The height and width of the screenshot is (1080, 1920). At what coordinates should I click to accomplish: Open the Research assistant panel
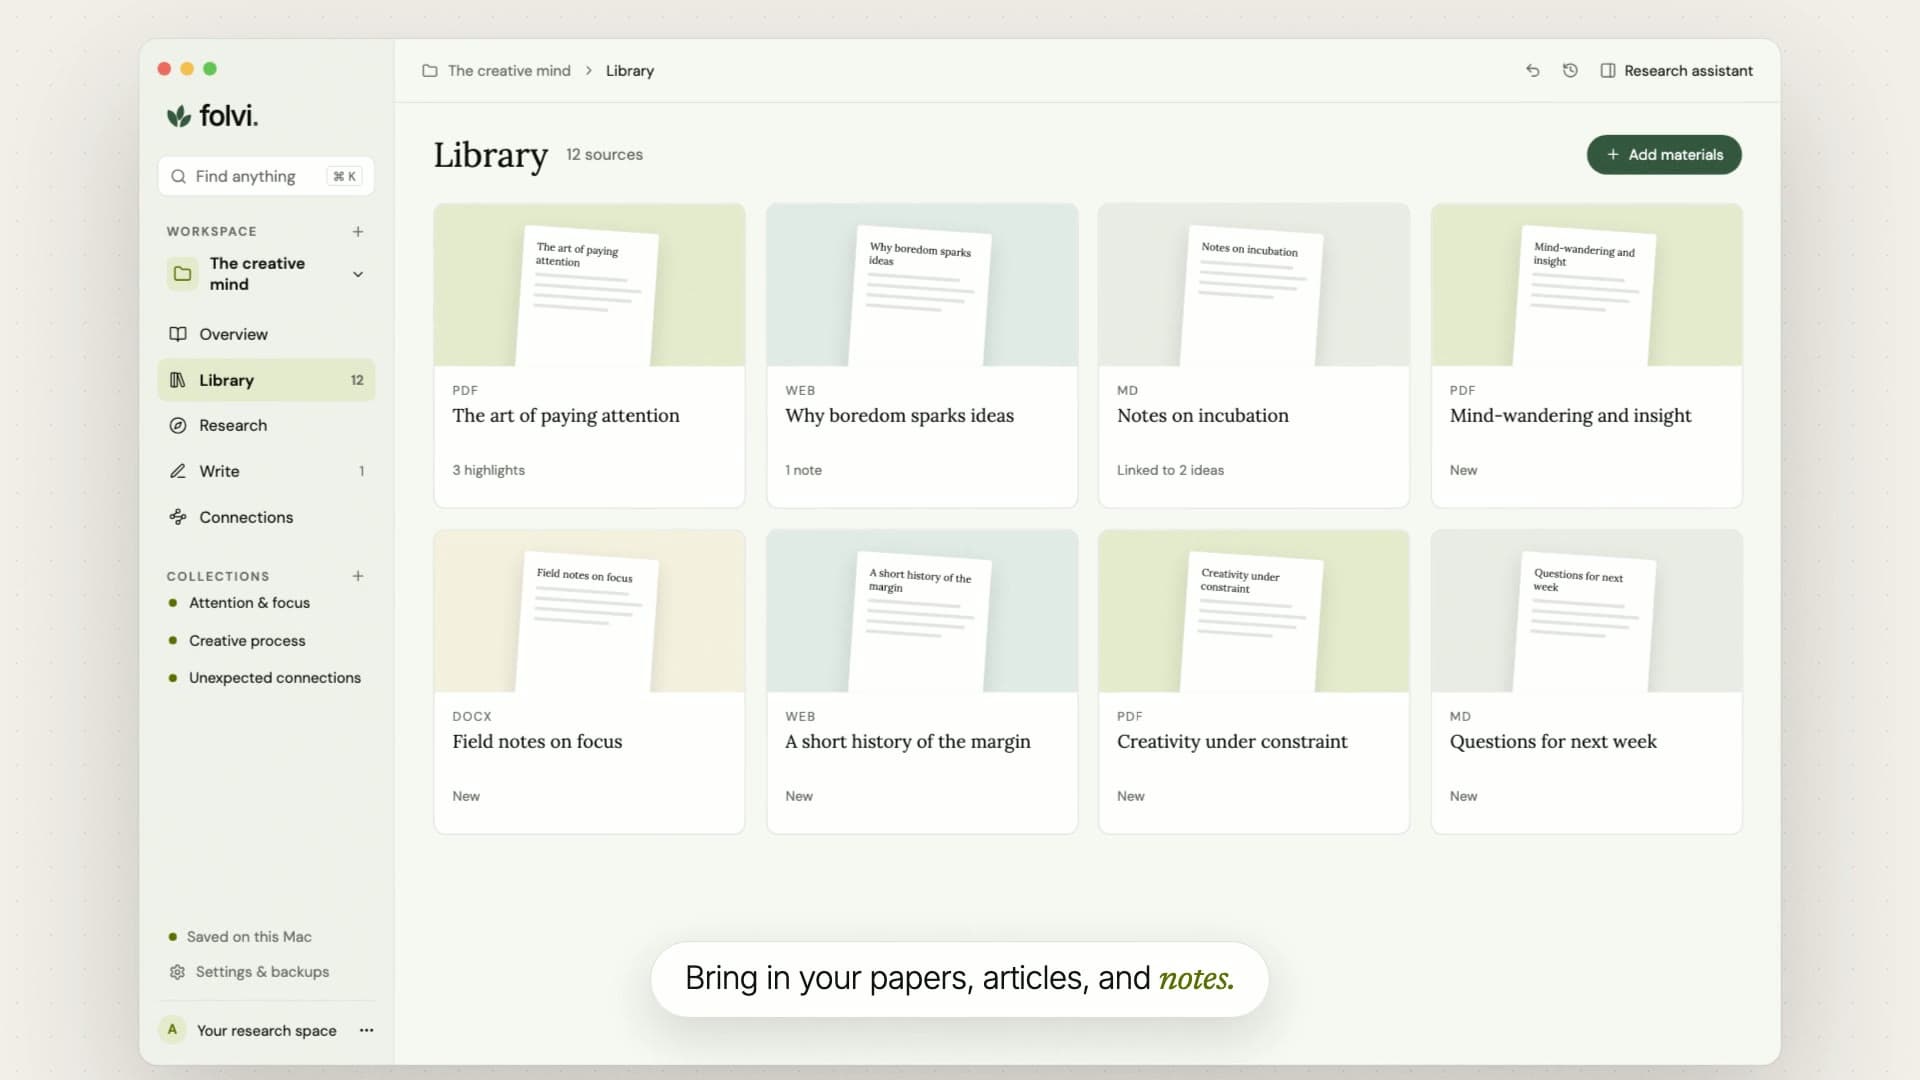1677,70
